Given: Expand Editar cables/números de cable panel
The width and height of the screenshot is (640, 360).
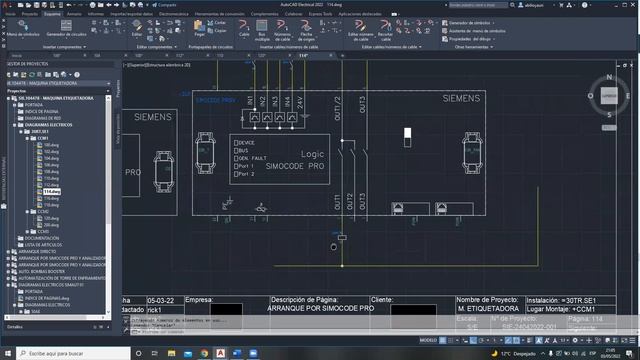Looking at the screenshot, I should (391, 47).
